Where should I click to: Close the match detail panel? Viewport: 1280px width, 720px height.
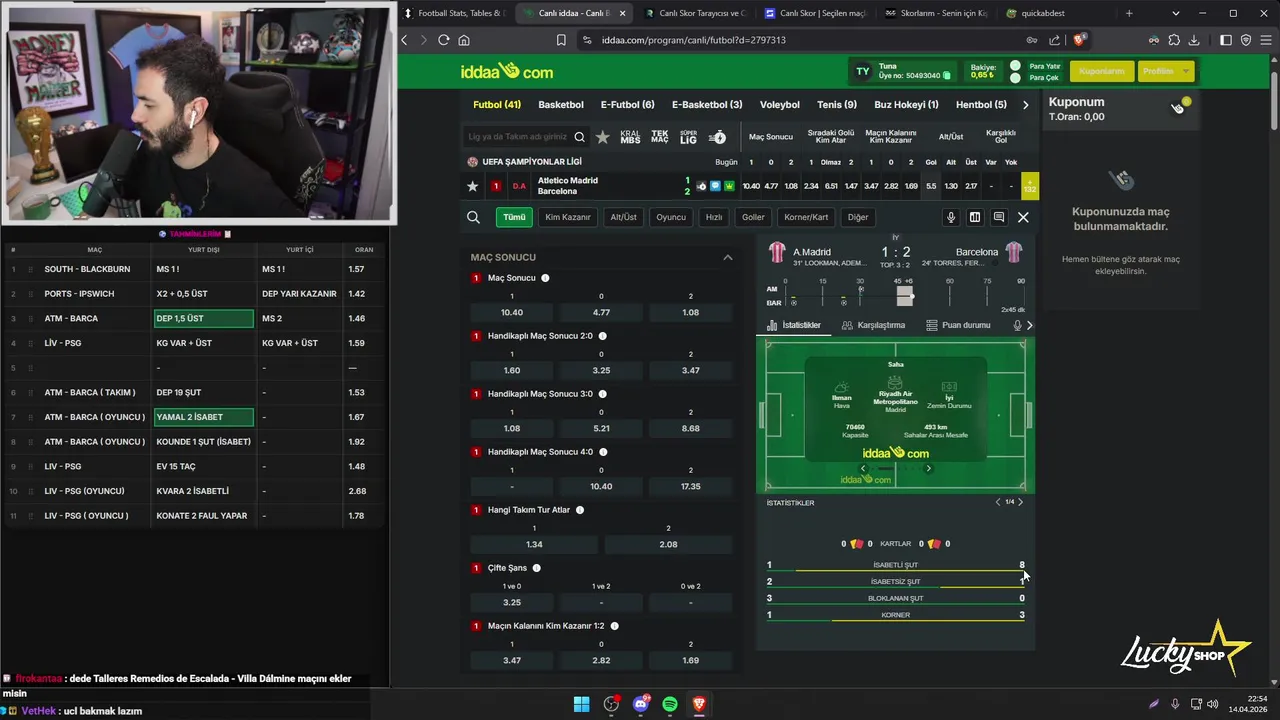(1023, 217)
